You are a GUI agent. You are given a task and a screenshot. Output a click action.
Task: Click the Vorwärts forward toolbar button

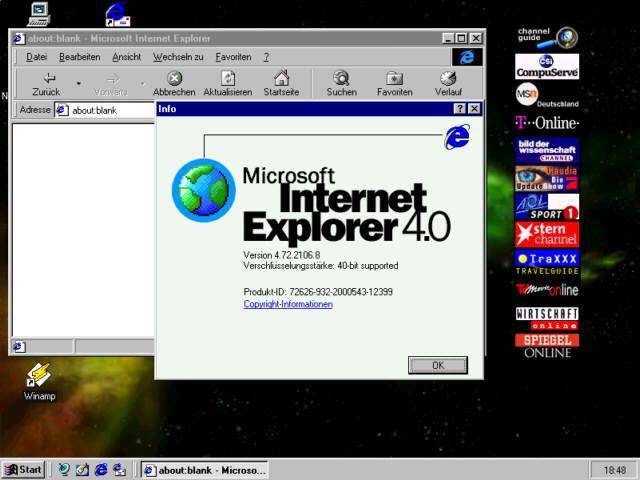(x=111, y=84)
